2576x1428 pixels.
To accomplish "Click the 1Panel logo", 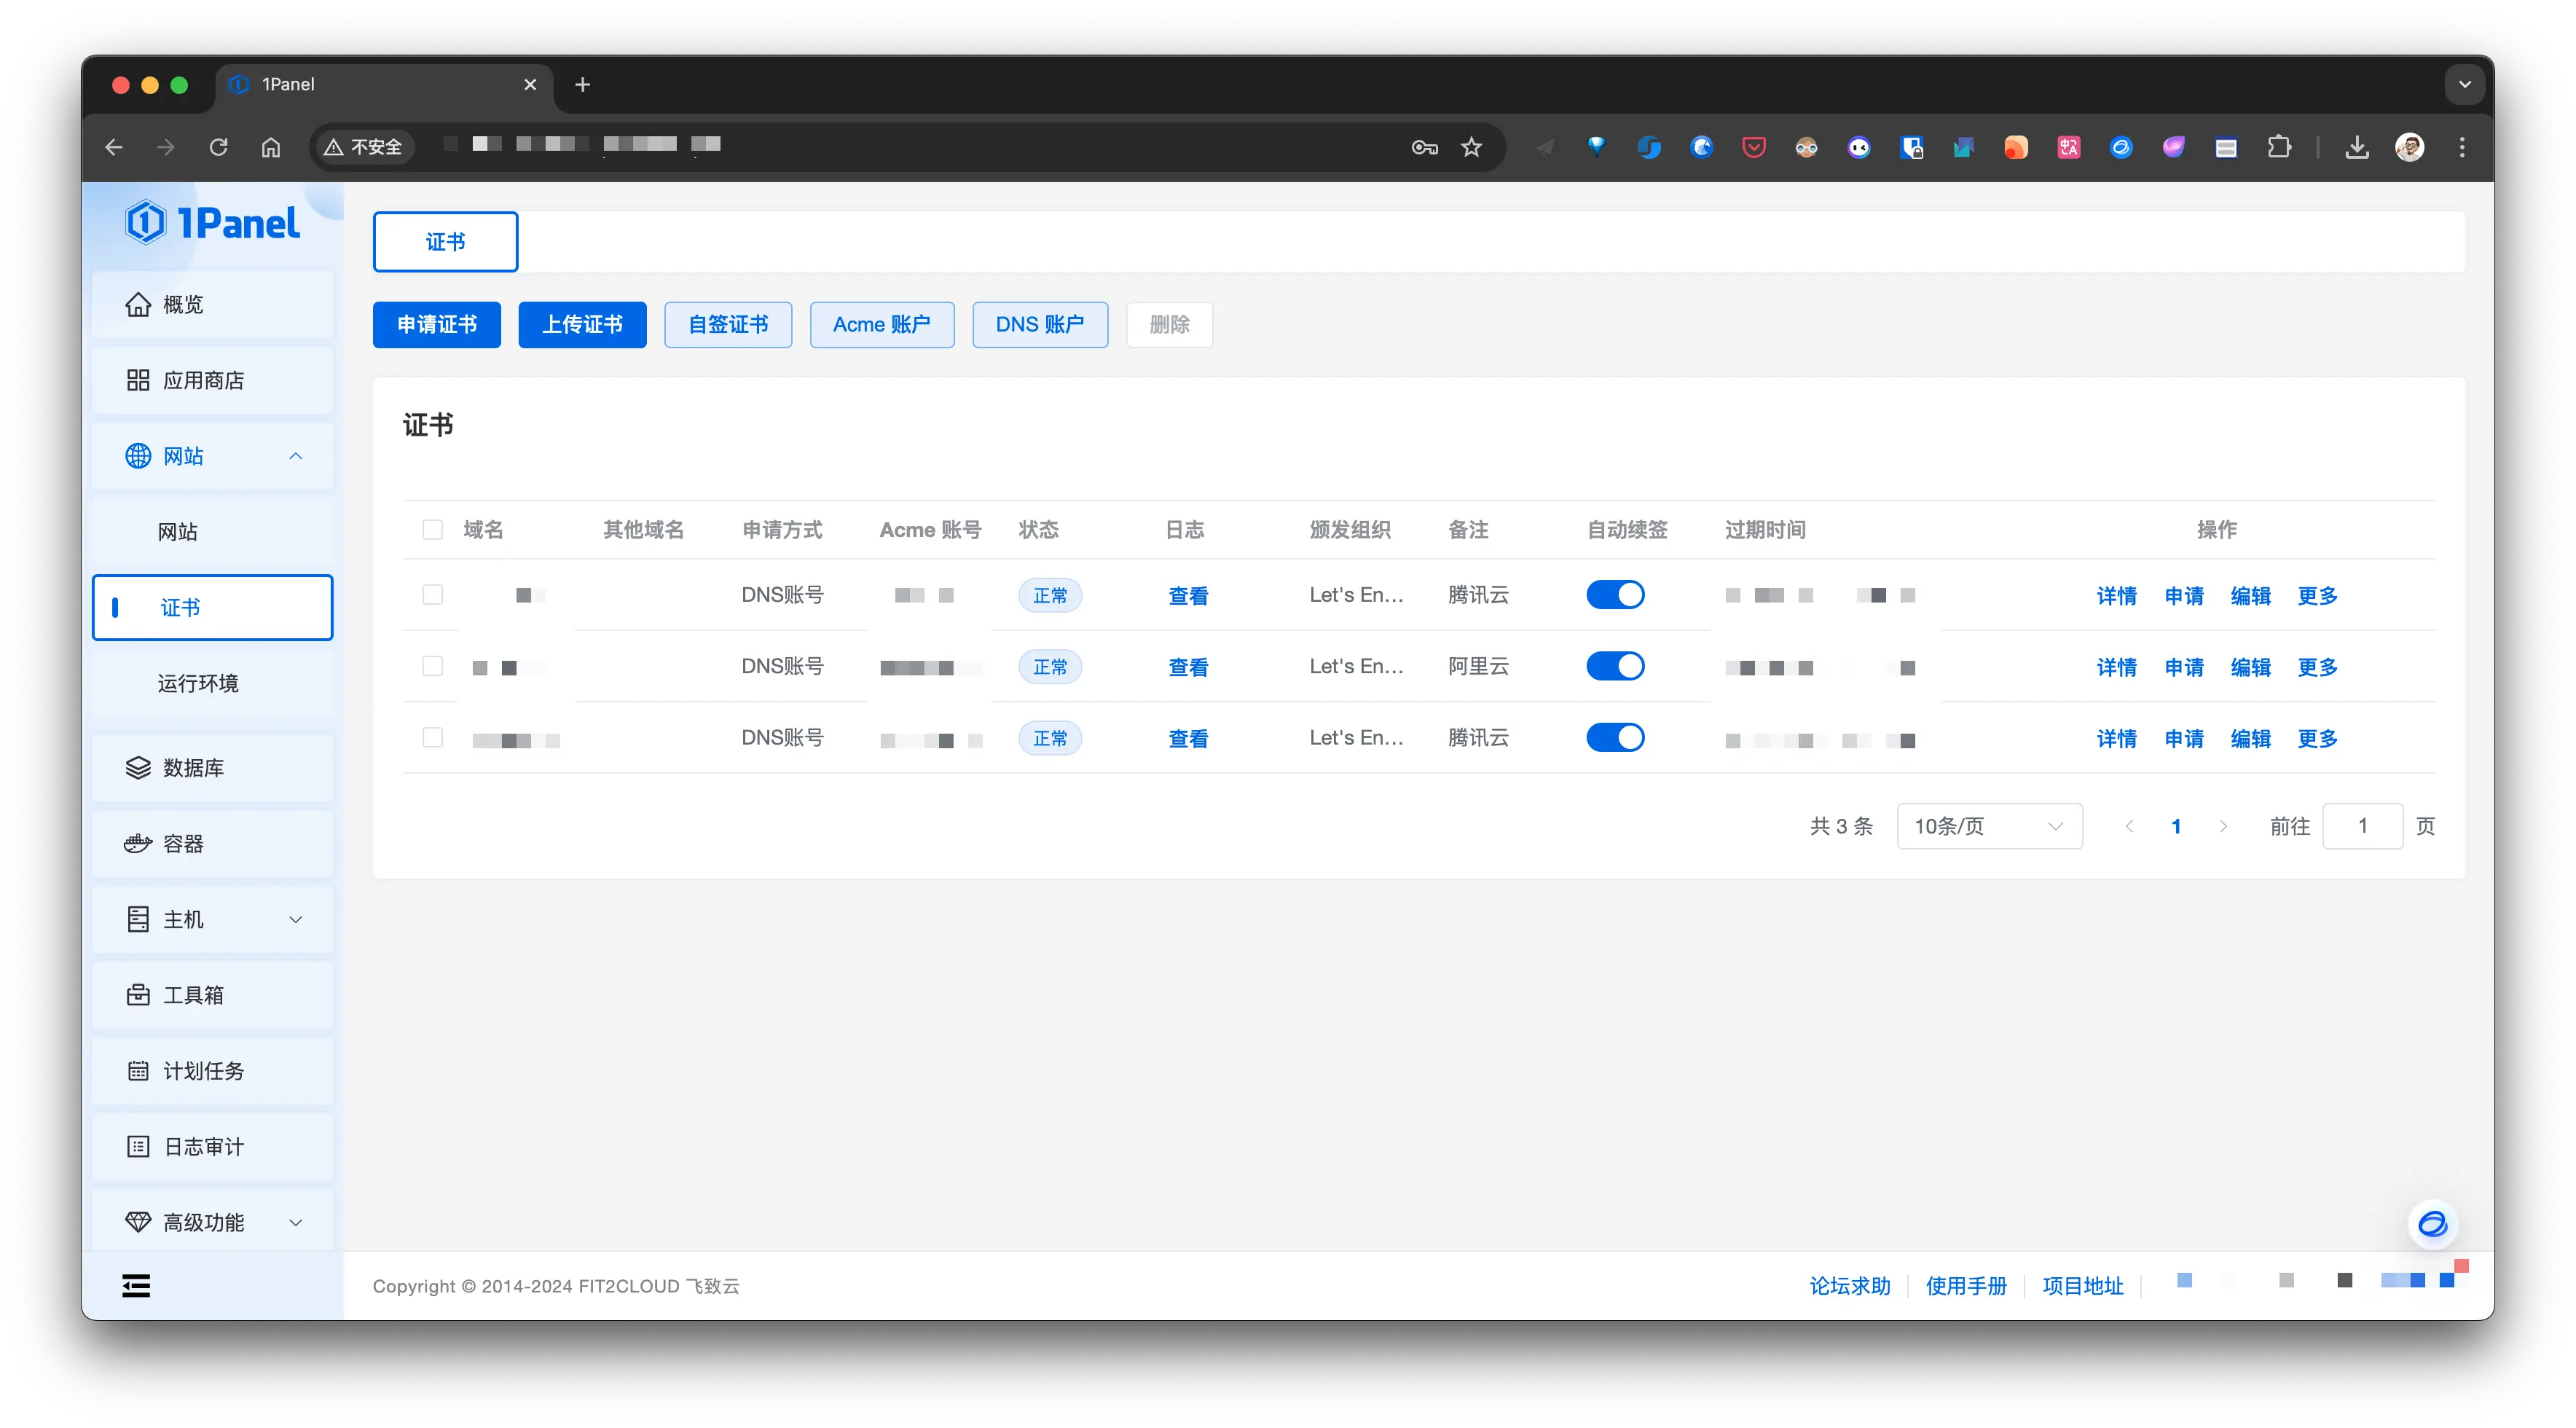I will coord(212,222).
